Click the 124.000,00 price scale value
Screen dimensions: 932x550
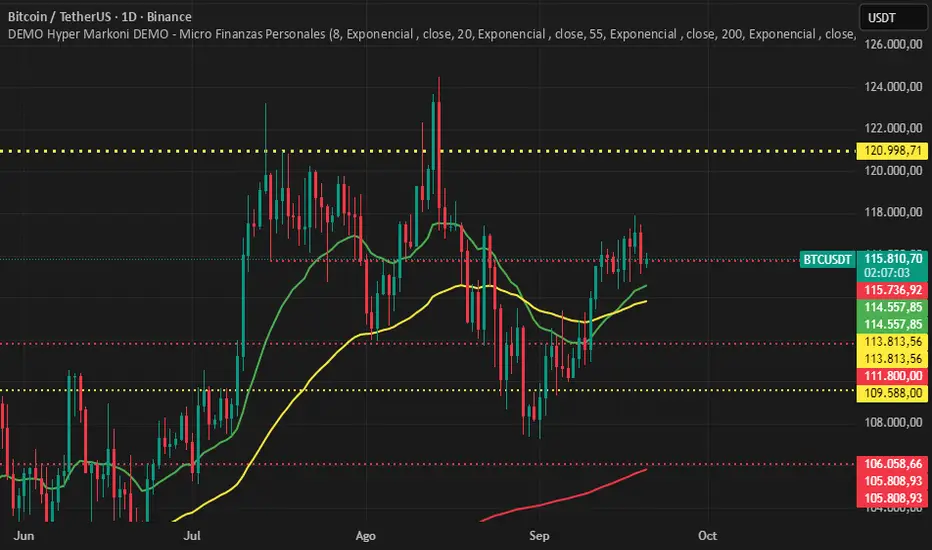[893, 87]
